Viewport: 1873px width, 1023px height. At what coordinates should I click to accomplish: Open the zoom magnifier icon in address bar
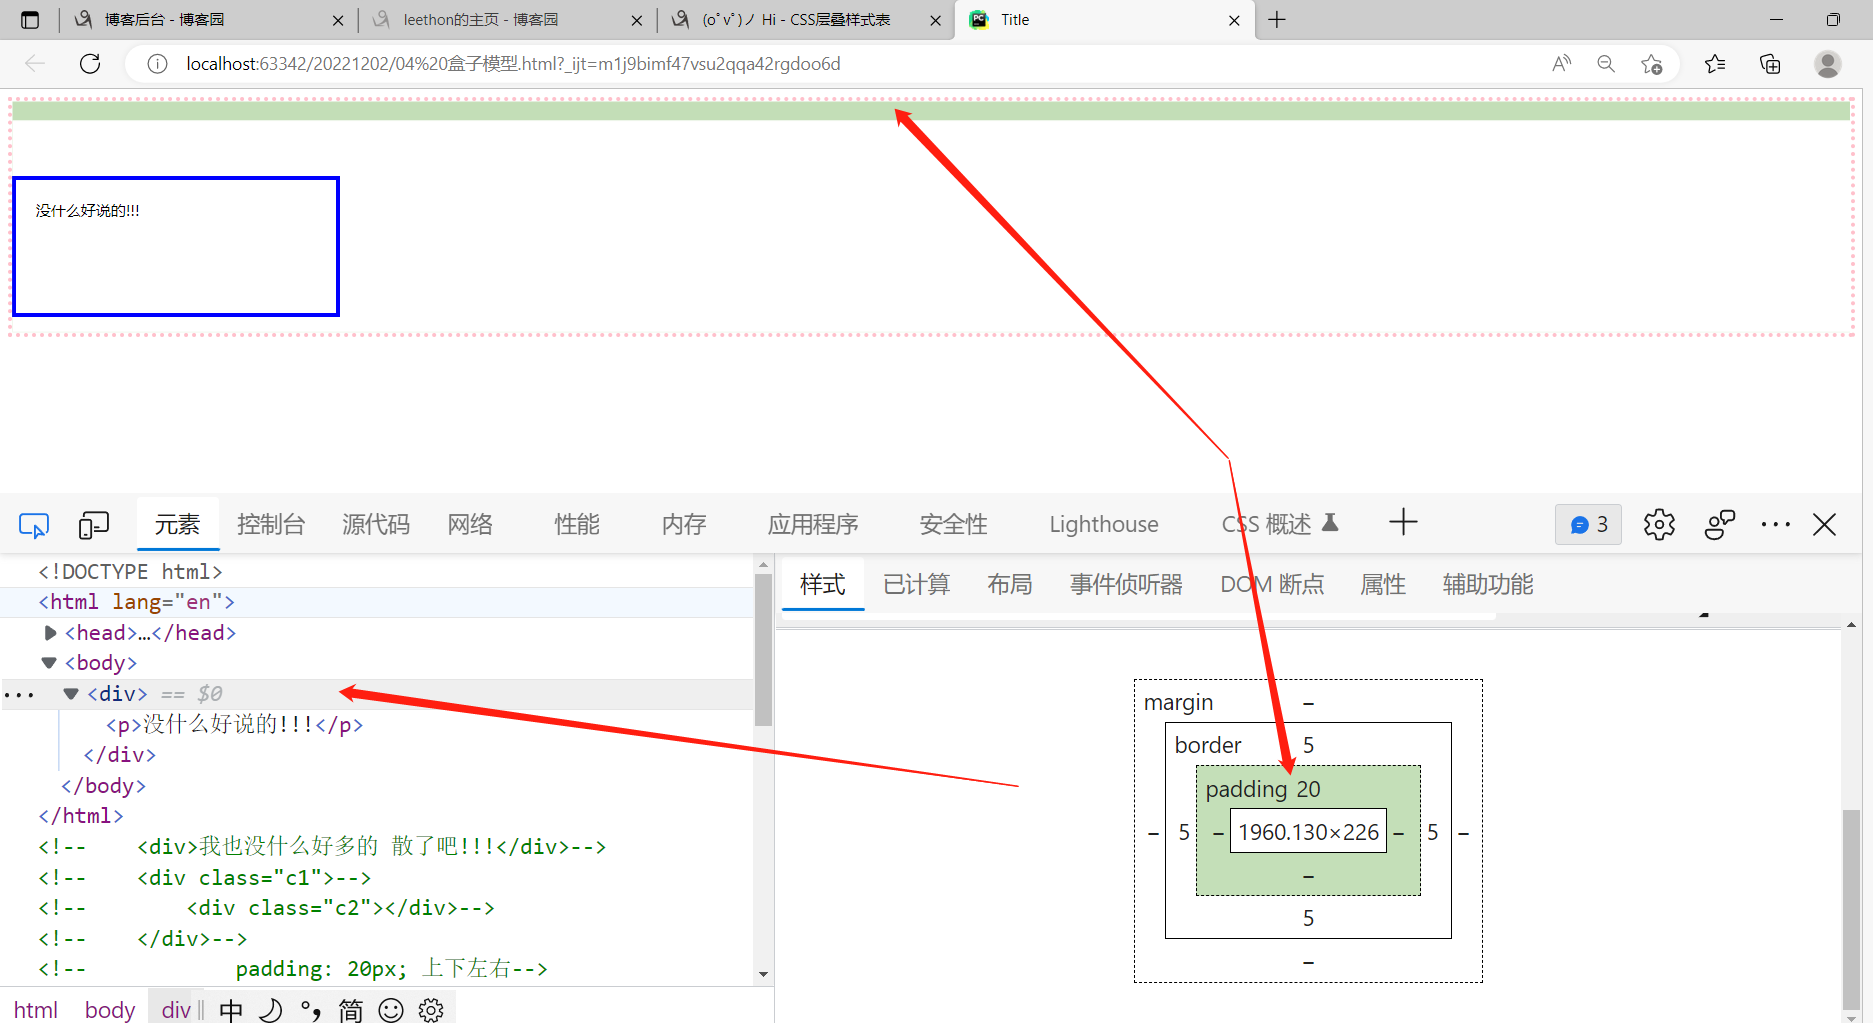(1606, 64)
